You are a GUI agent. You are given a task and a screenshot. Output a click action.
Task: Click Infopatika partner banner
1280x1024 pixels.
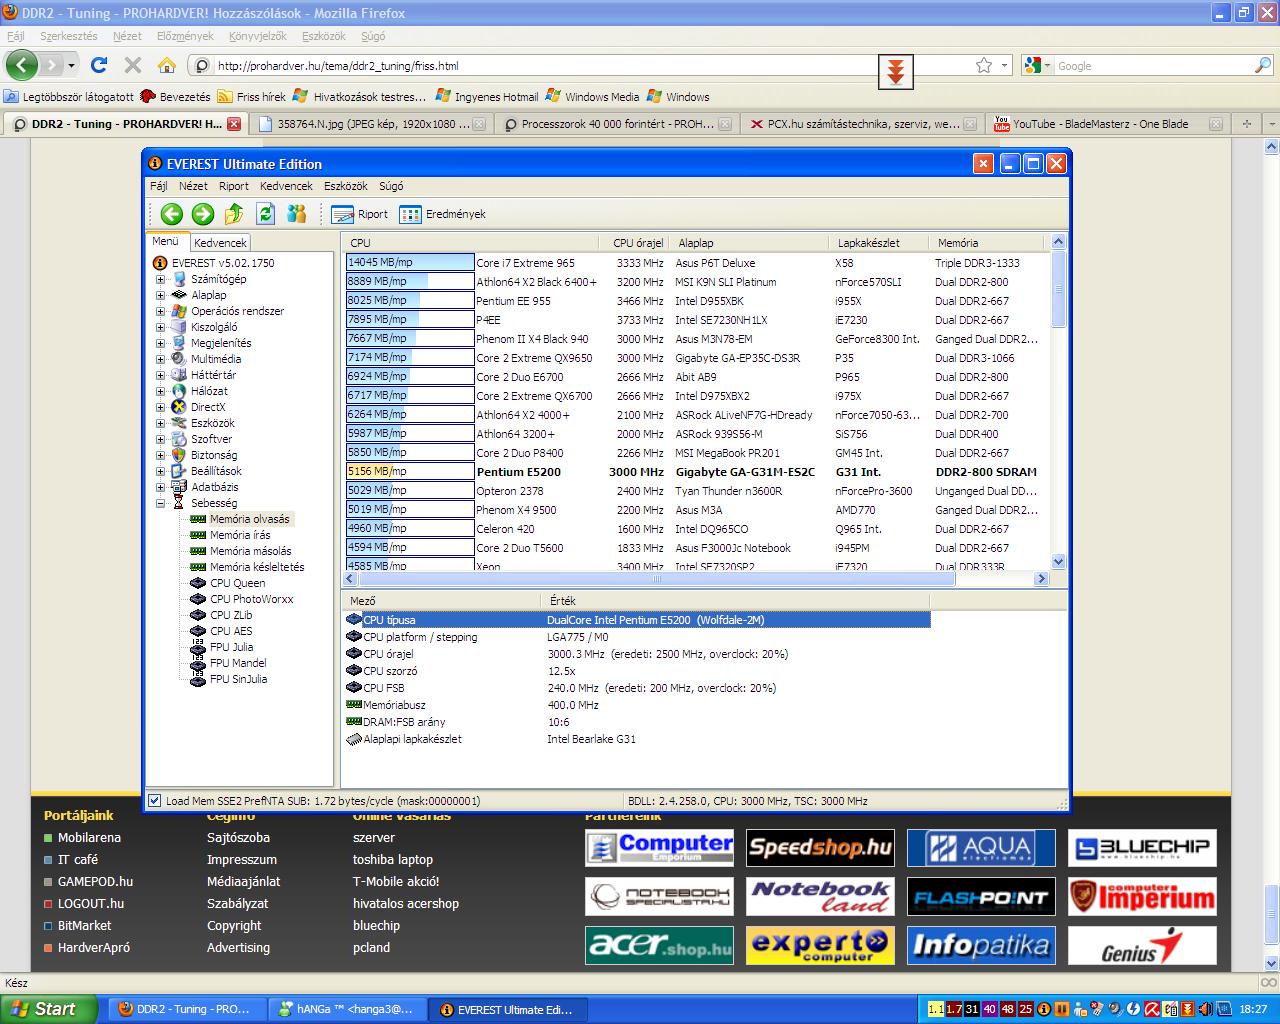981,945
